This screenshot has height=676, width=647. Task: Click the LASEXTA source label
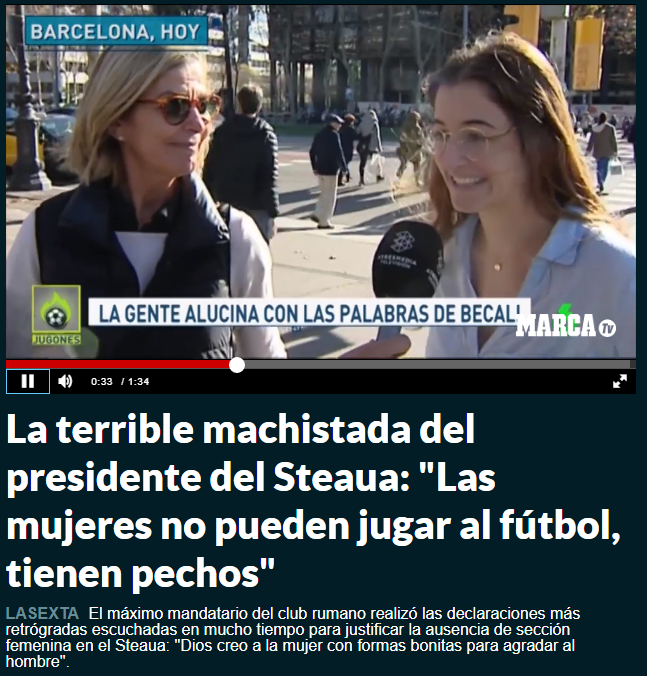point(42,613)
